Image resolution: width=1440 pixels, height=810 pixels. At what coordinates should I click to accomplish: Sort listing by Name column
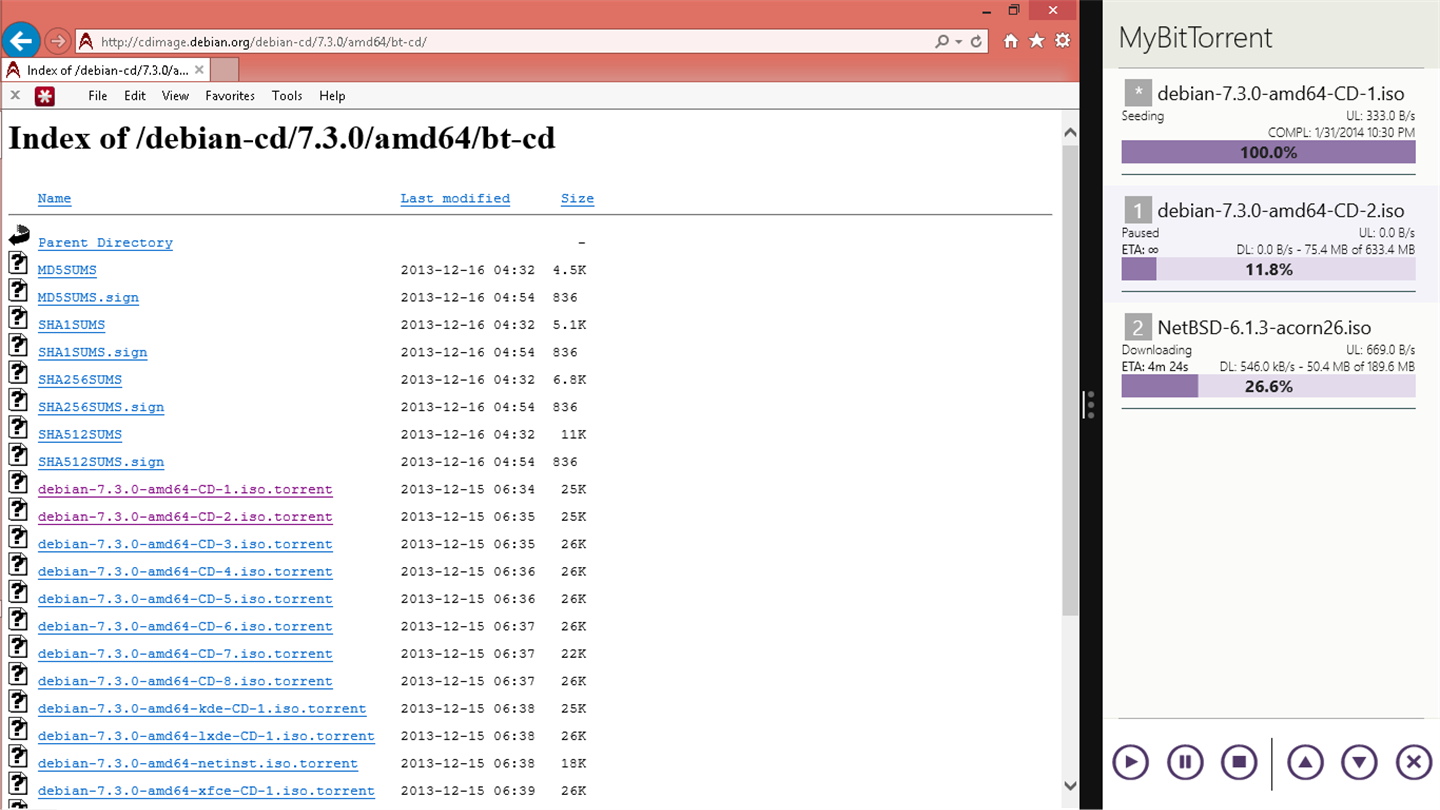coord(54,198)
